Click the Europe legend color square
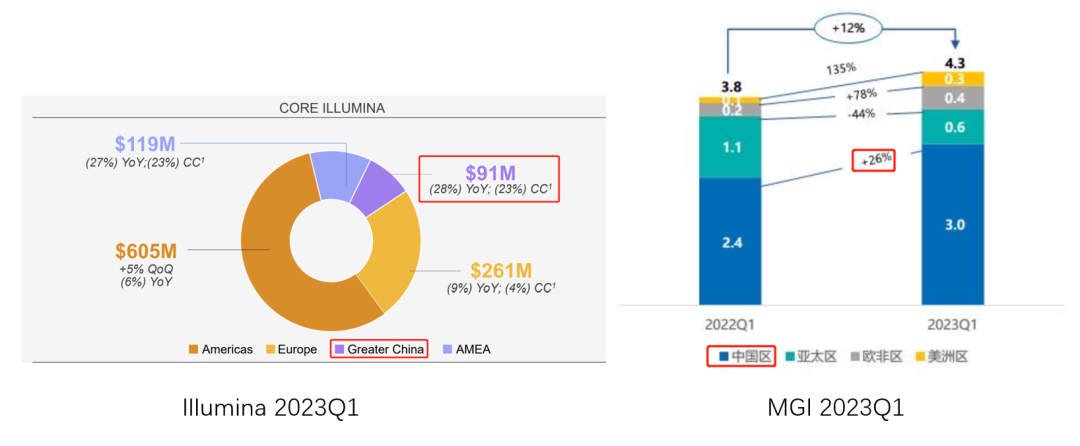Image resolution: width=1080 pixels, height=446 pixels. [x=271, y=350]
